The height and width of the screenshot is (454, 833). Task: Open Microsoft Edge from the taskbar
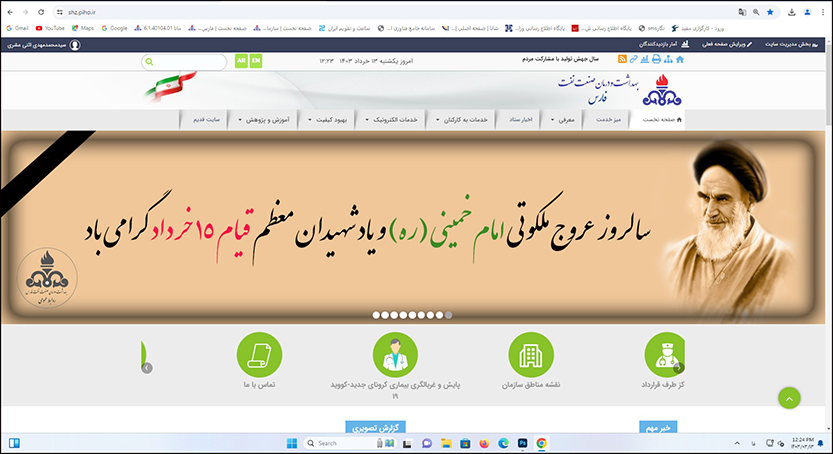tap(503, 443)
